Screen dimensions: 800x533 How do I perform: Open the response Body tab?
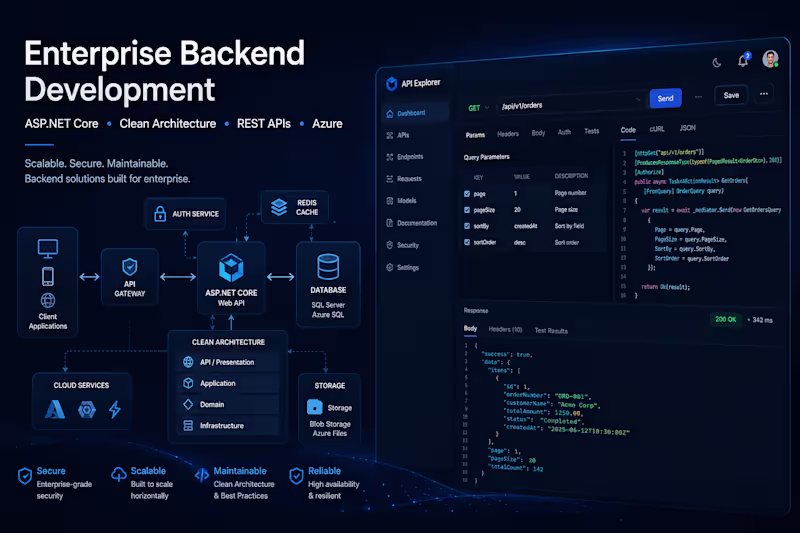pos(470,328)
